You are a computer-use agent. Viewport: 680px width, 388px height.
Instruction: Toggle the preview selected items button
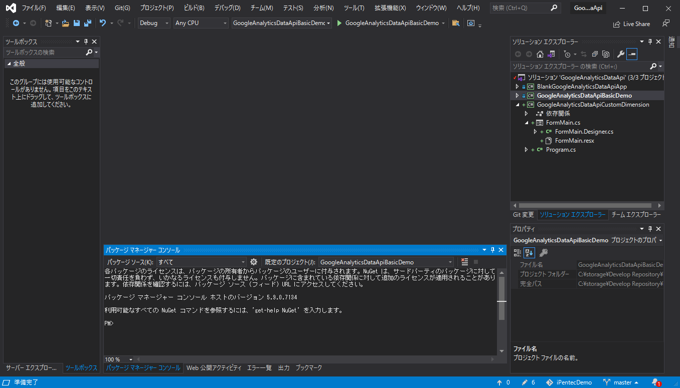(632, 54)
